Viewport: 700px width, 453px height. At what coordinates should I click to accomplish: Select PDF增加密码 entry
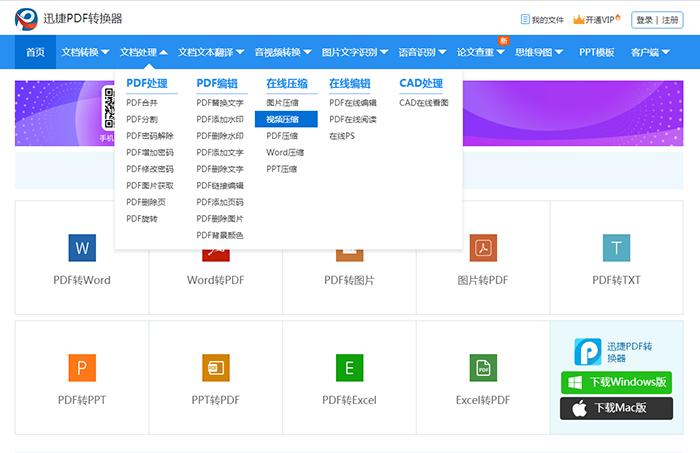click(150, 152)
